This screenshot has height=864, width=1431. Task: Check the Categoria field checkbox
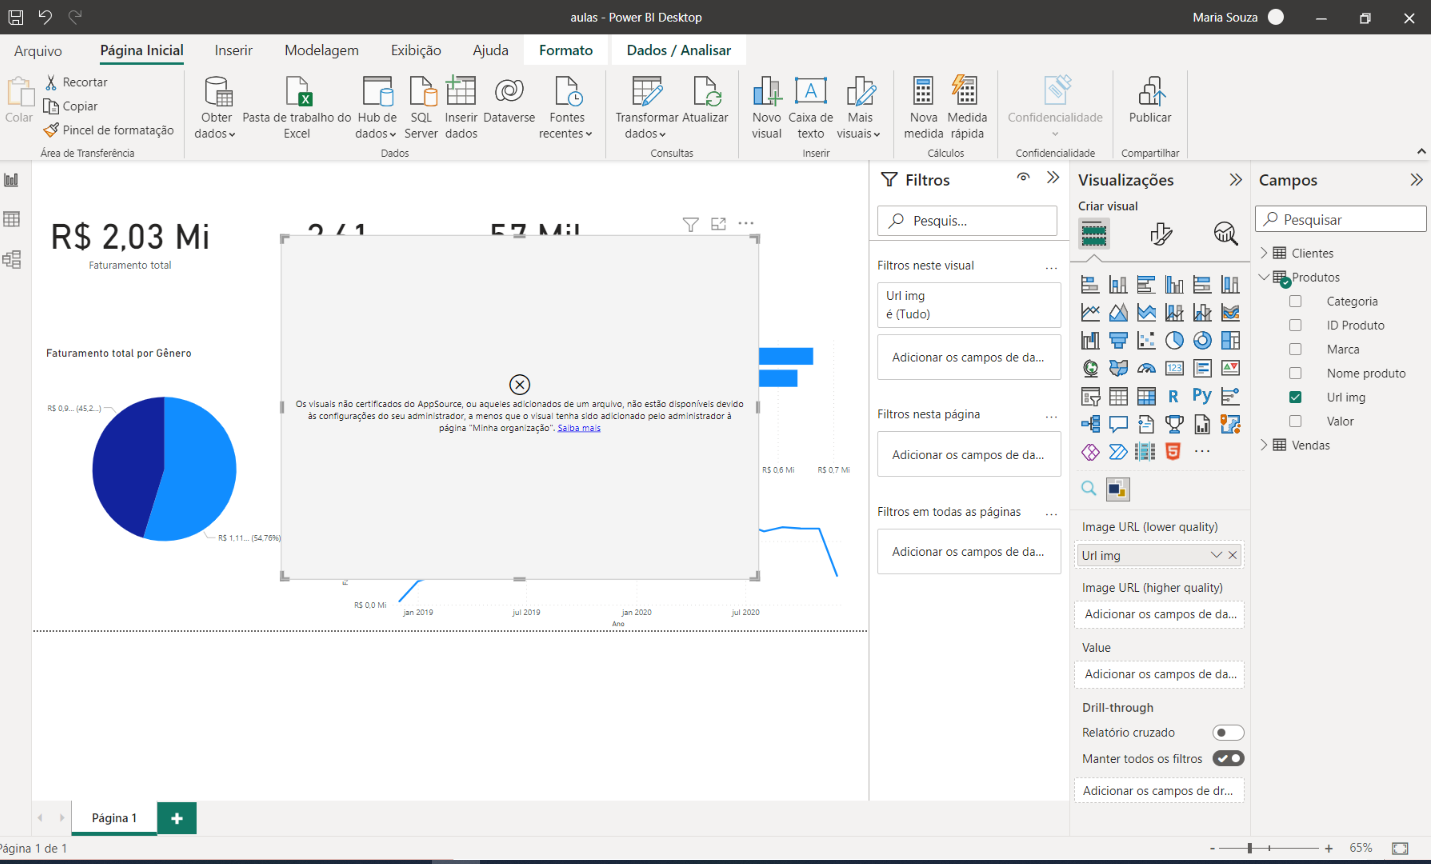click(x=1295, y=301)
